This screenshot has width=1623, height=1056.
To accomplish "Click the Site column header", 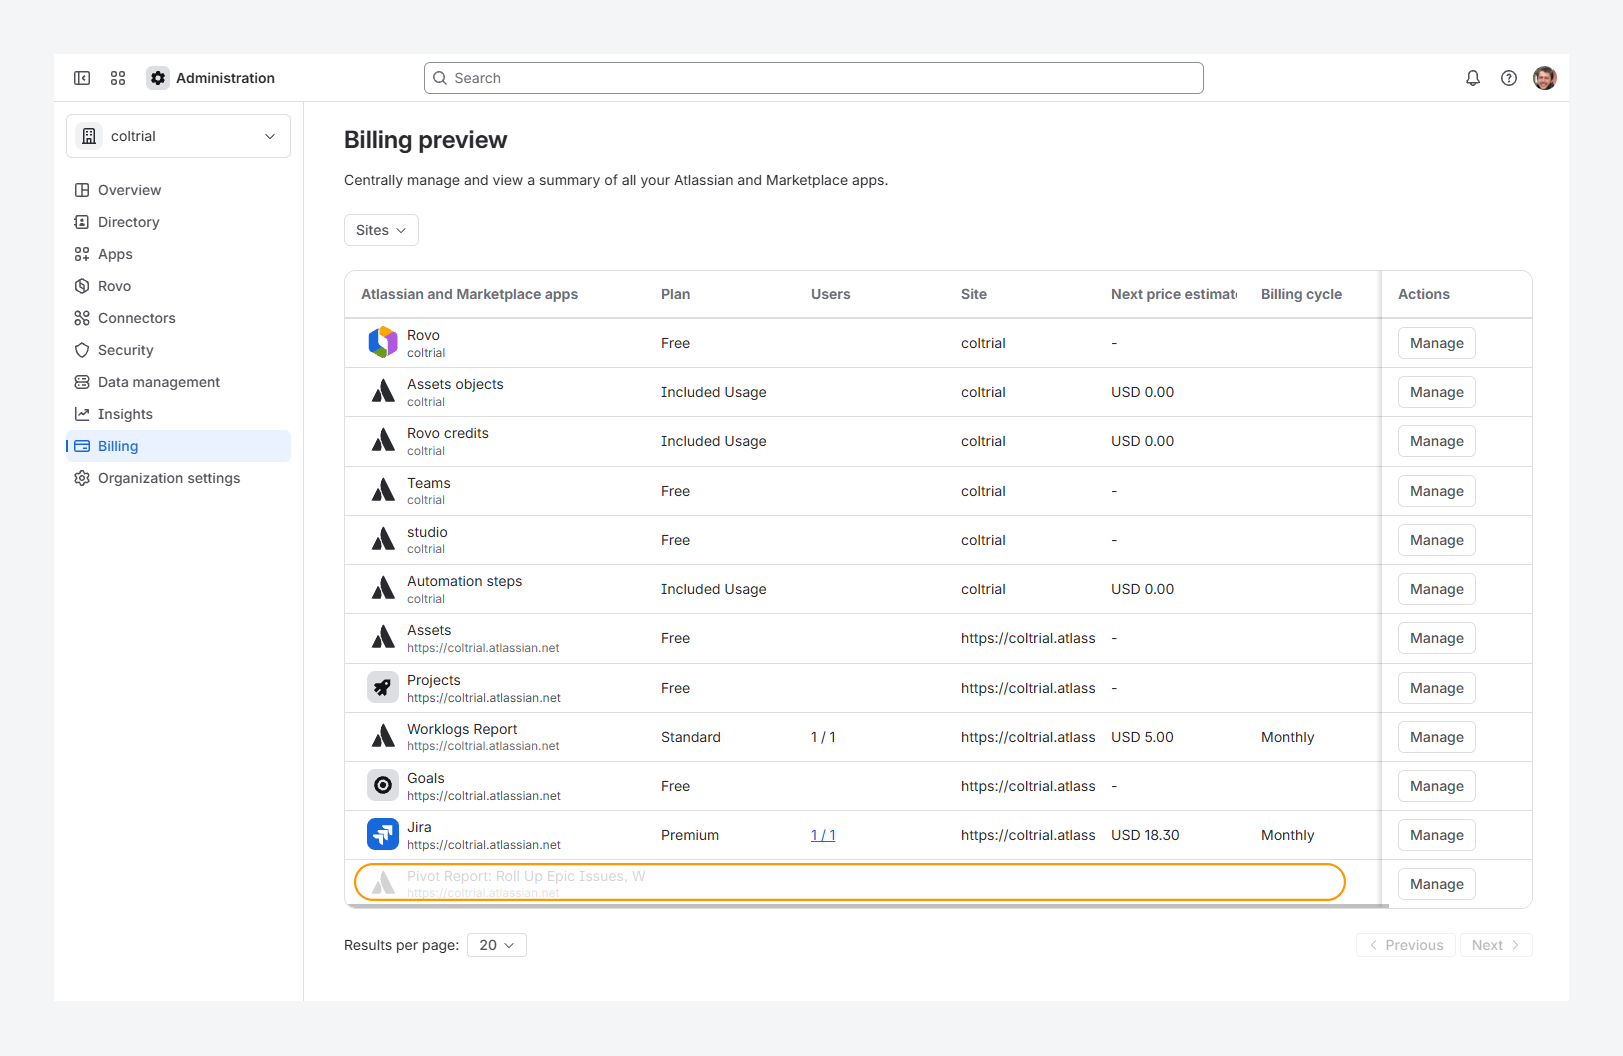I will [974, 294].
